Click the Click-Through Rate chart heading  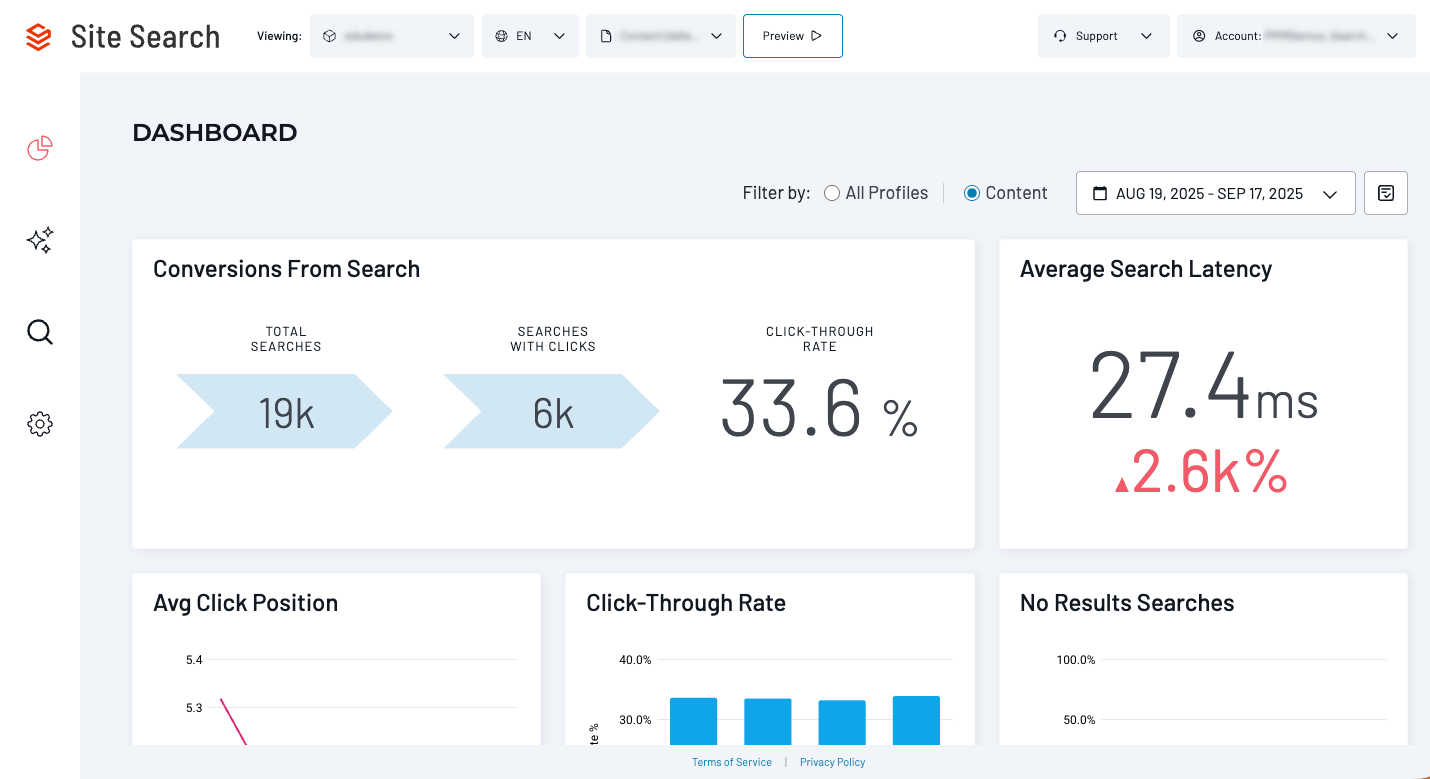(686, 603)
